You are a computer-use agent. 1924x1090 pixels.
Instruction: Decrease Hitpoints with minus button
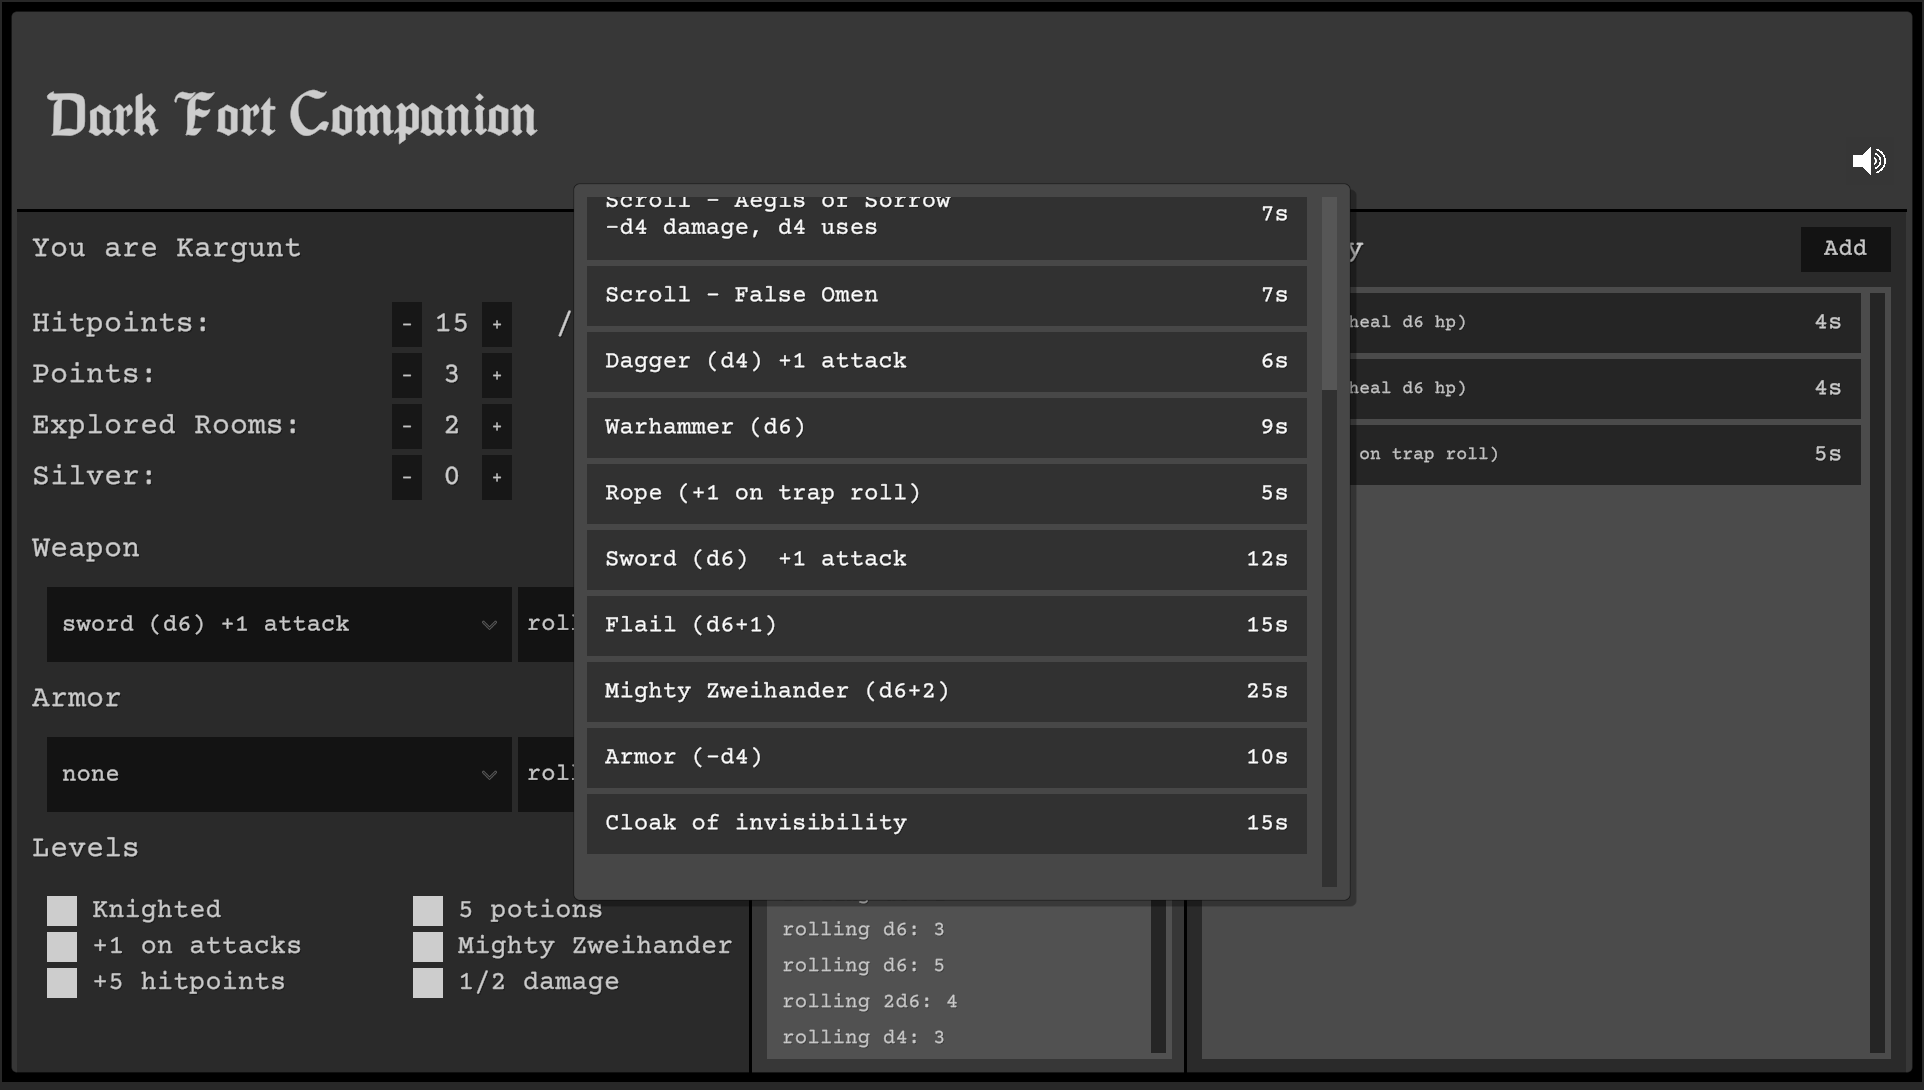[x=406, y=324]
